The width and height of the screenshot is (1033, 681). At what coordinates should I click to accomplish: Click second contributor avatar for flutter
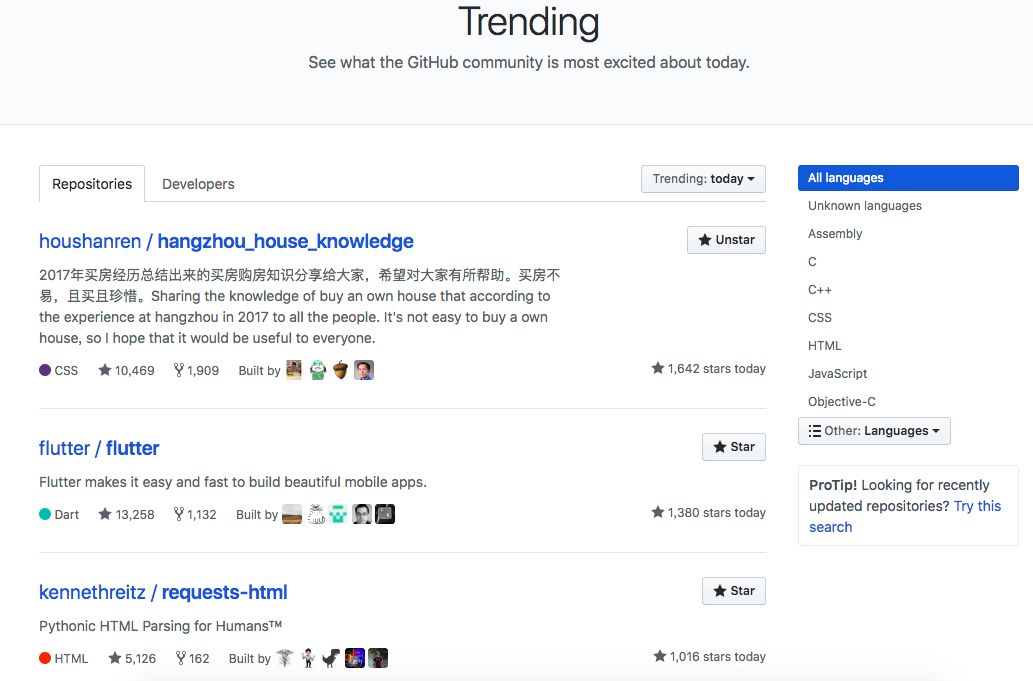click(x=316, y=514)
